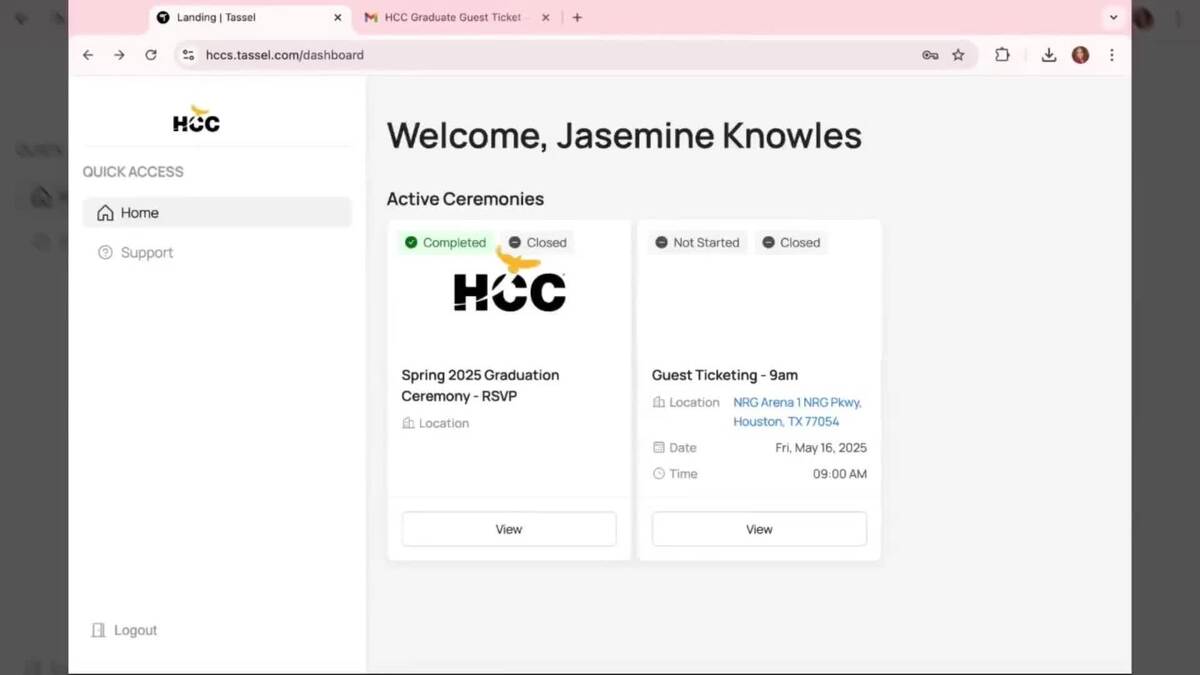
Task: Open the Chrome profile avatar
Action: pyautogui.click(x=1080, y=55)
